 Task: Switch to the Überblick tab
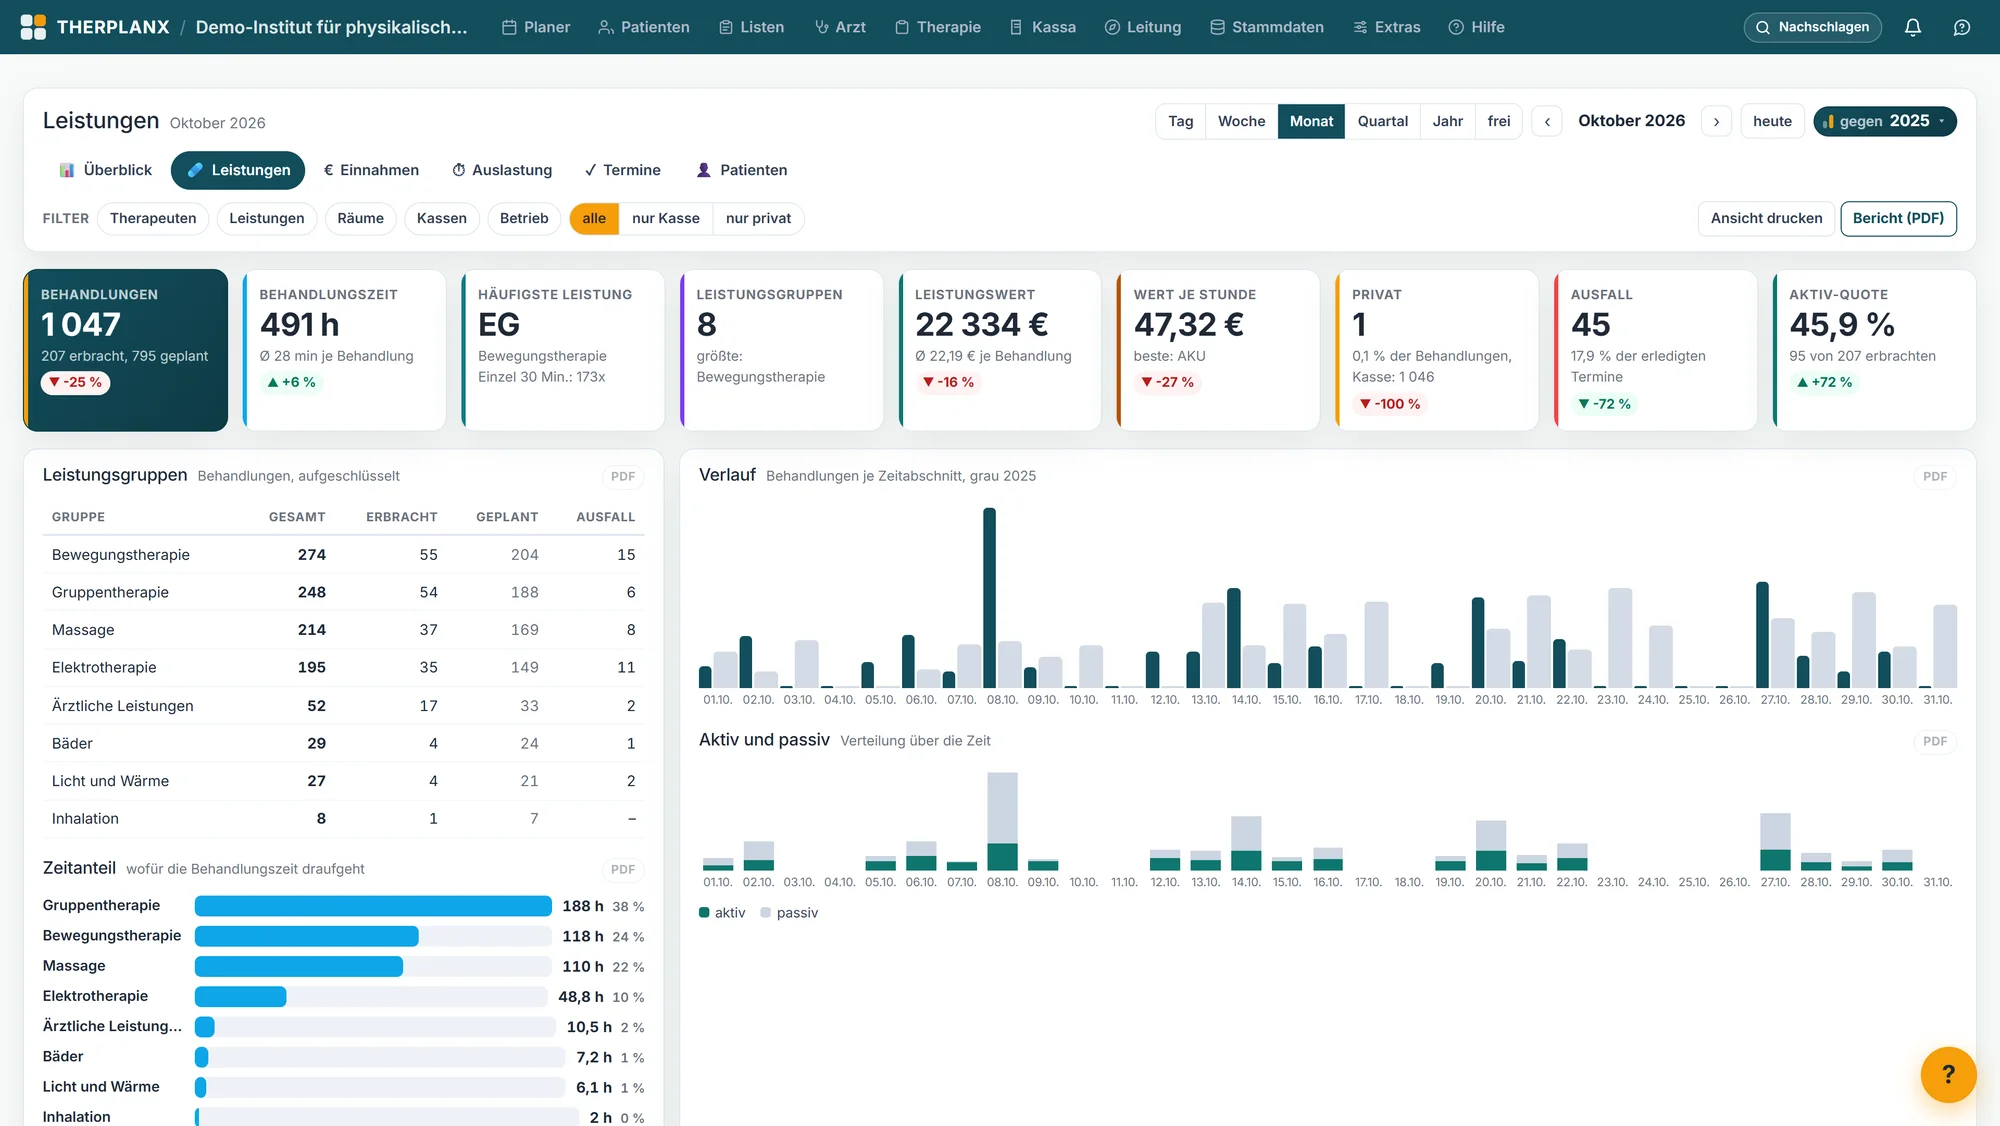[106, 170]
